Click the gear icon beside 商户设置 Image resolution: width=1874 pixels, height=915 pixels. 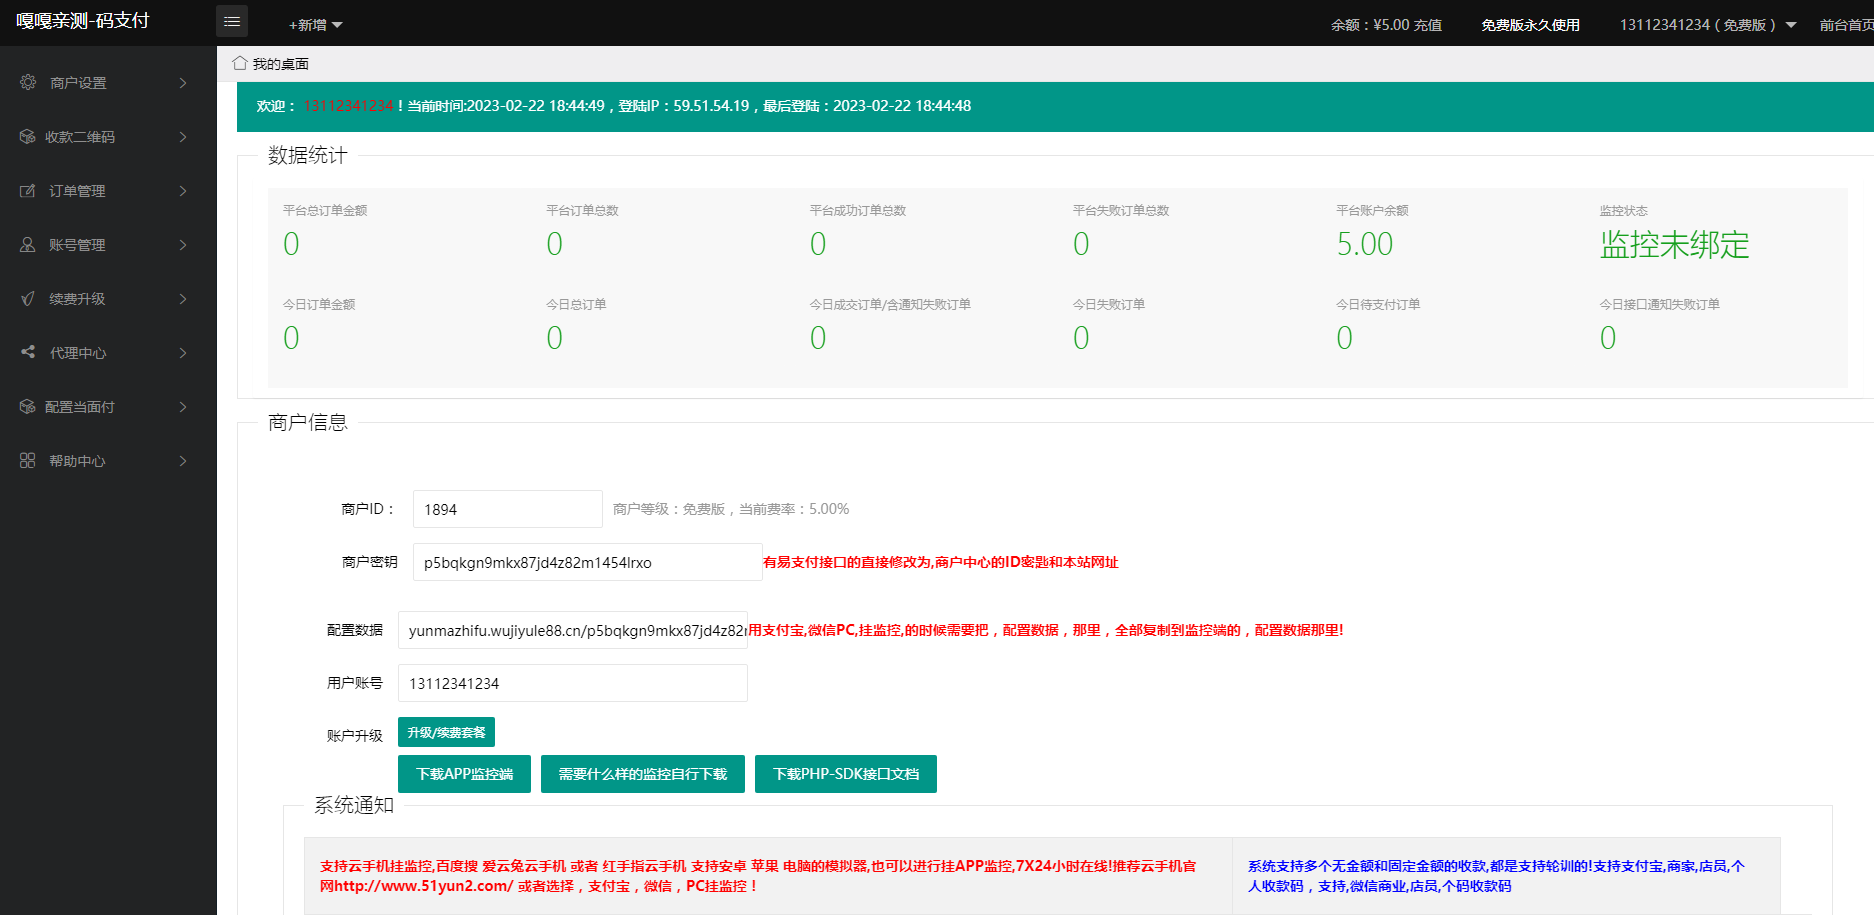(28, 82)
